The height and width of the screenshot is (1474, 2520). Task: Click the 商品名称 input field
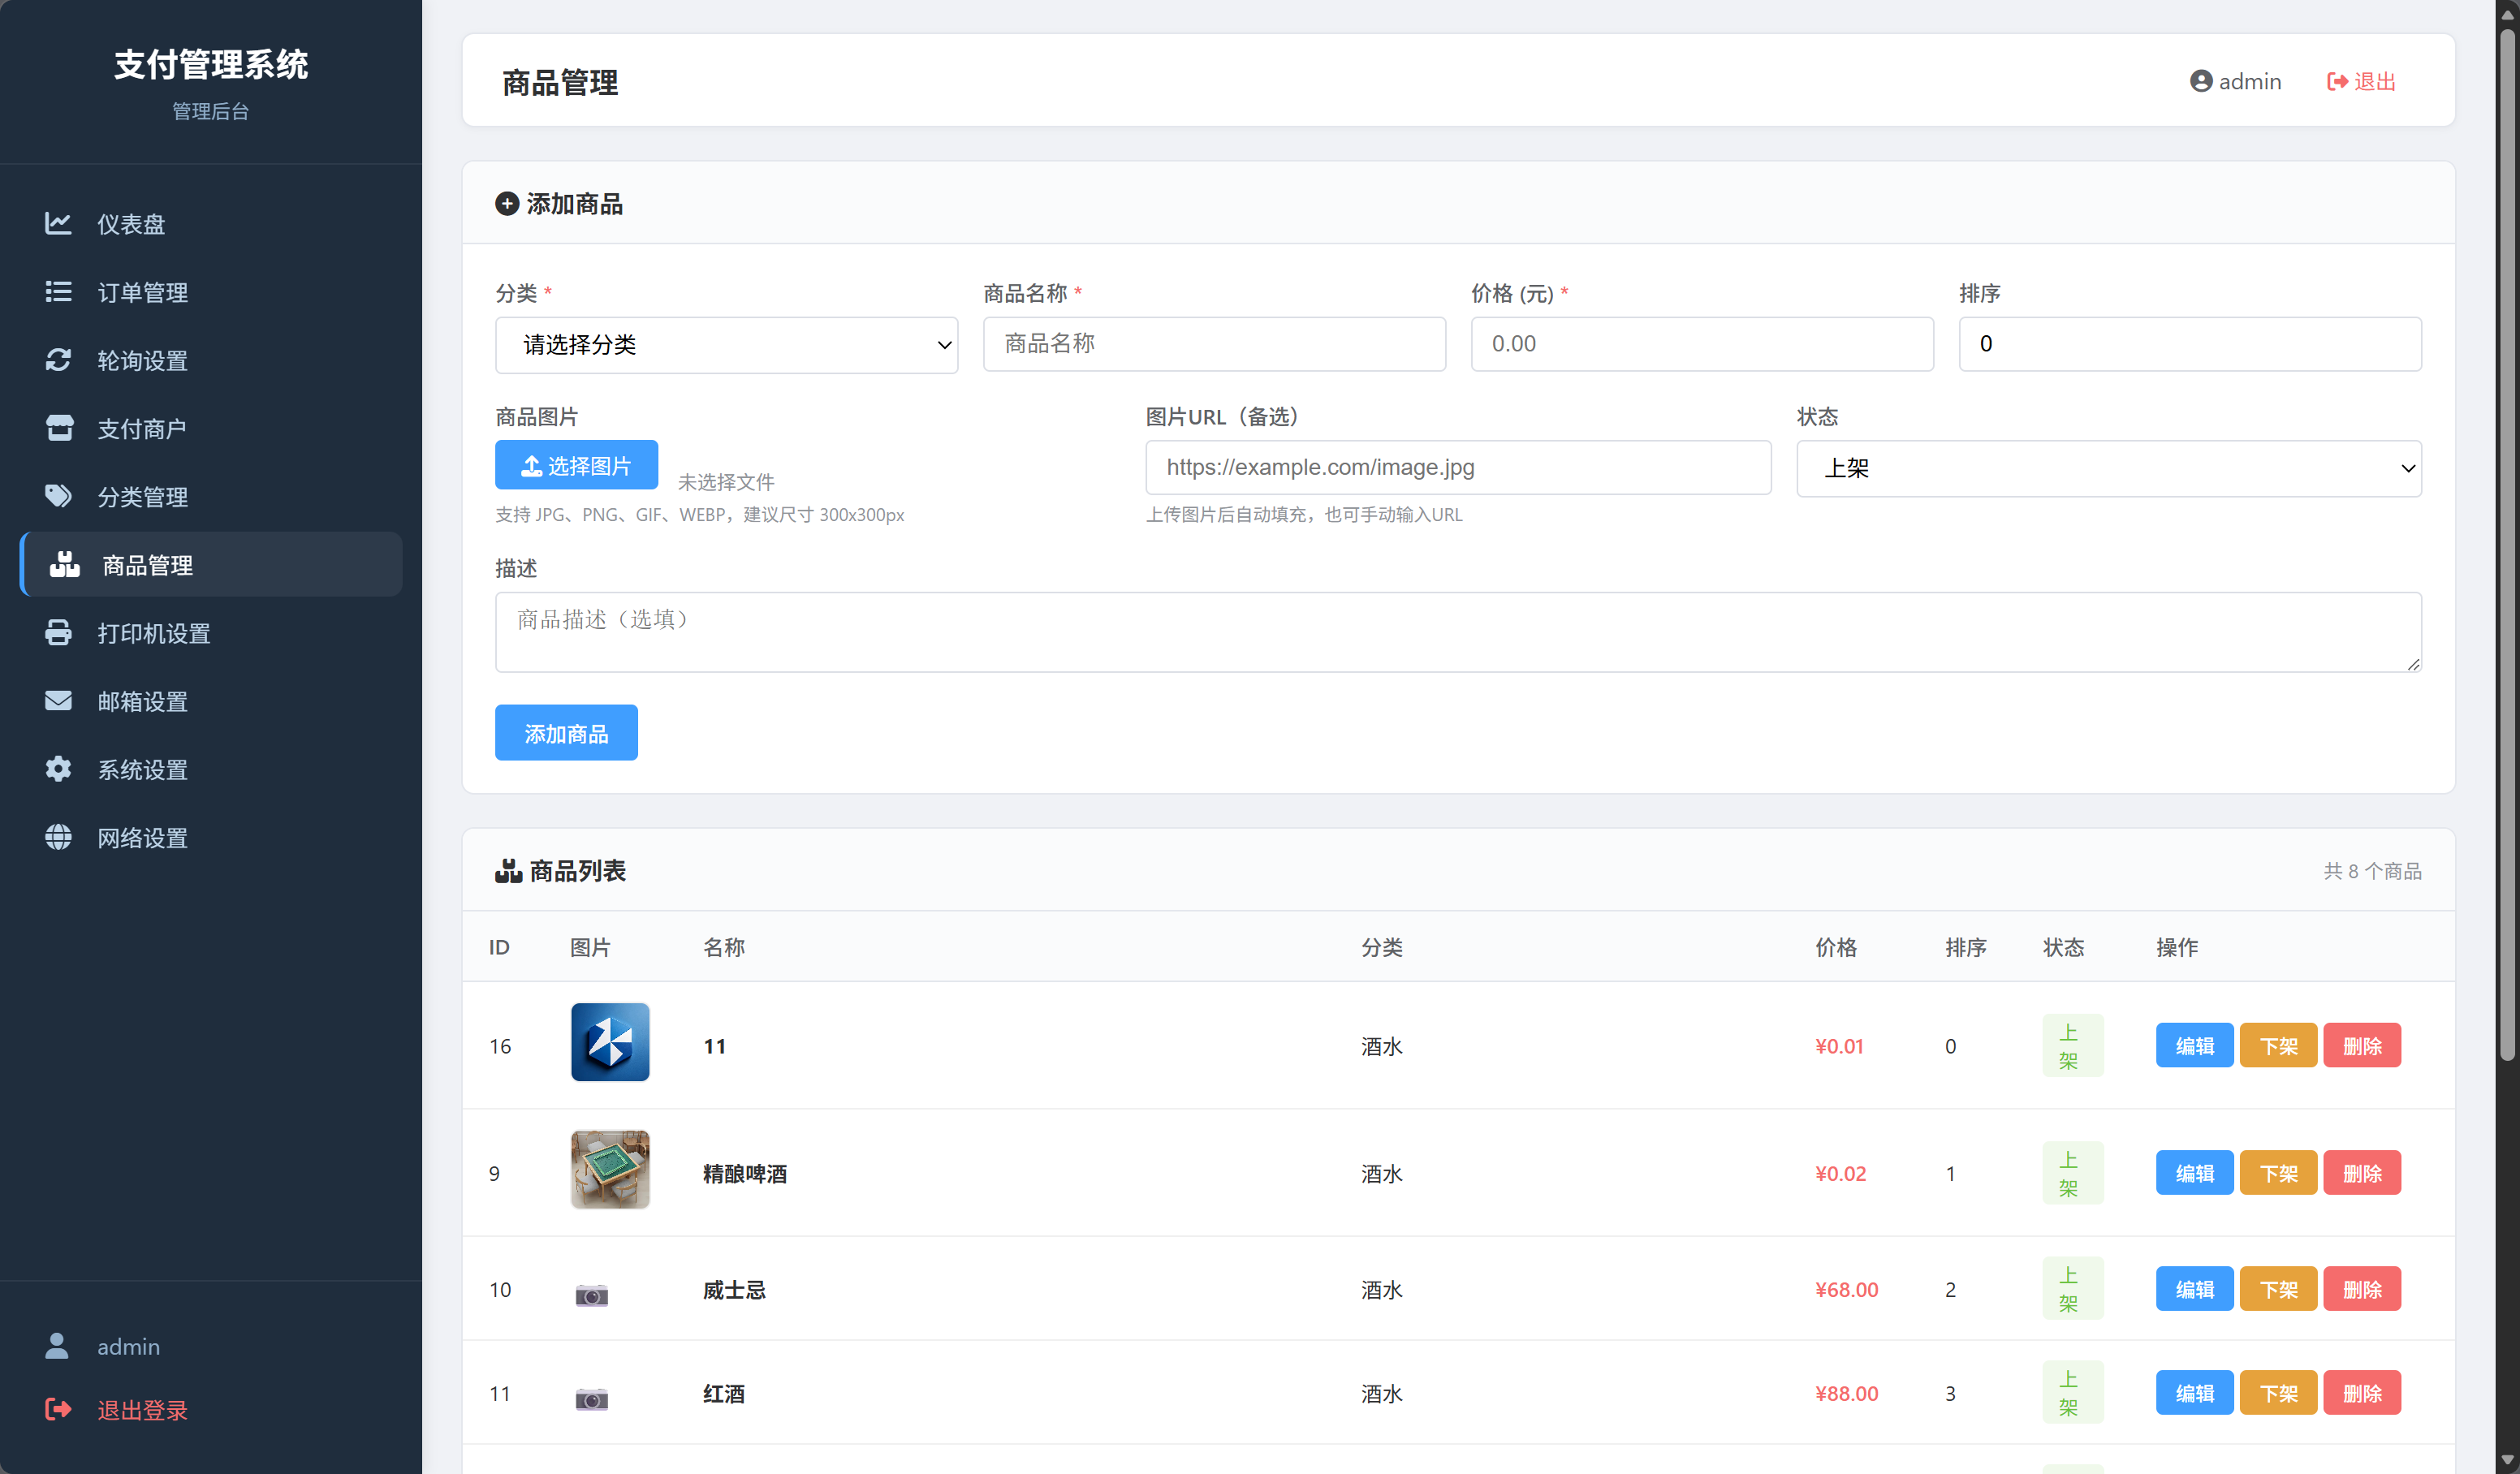(1214, 344)
